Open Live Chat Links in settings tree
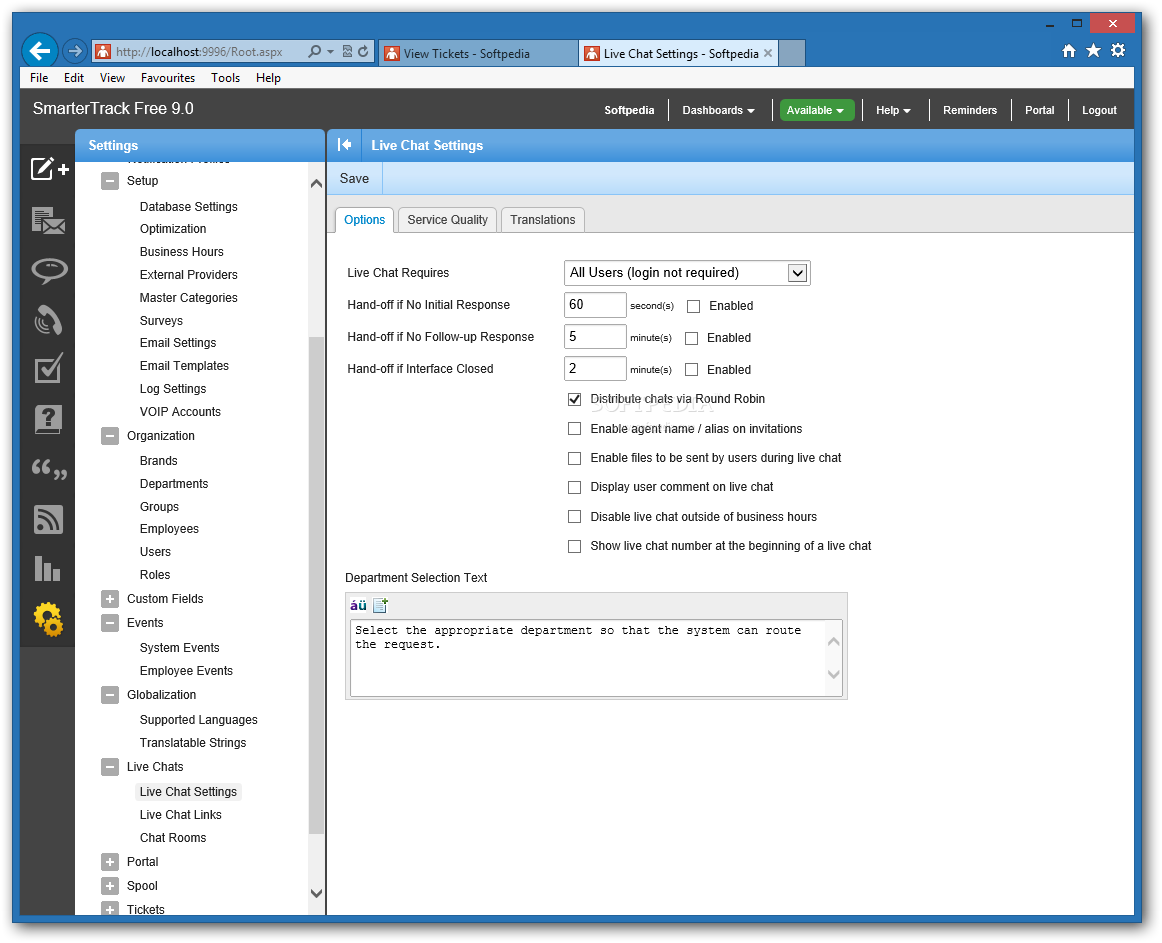 [x=181, y=815]
